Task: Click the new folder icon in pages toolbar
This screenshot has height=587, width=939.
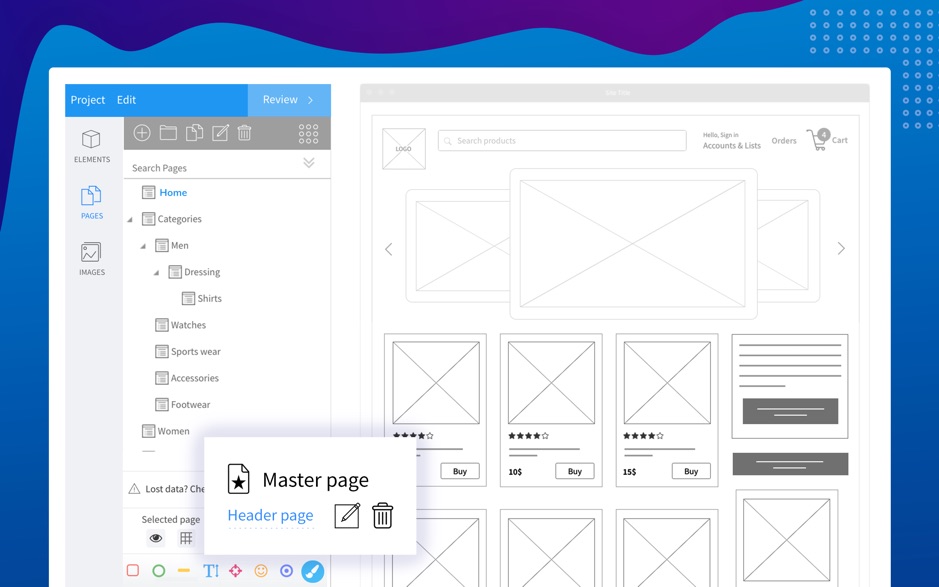Action: pyautogui.click(x=168, y=133)
